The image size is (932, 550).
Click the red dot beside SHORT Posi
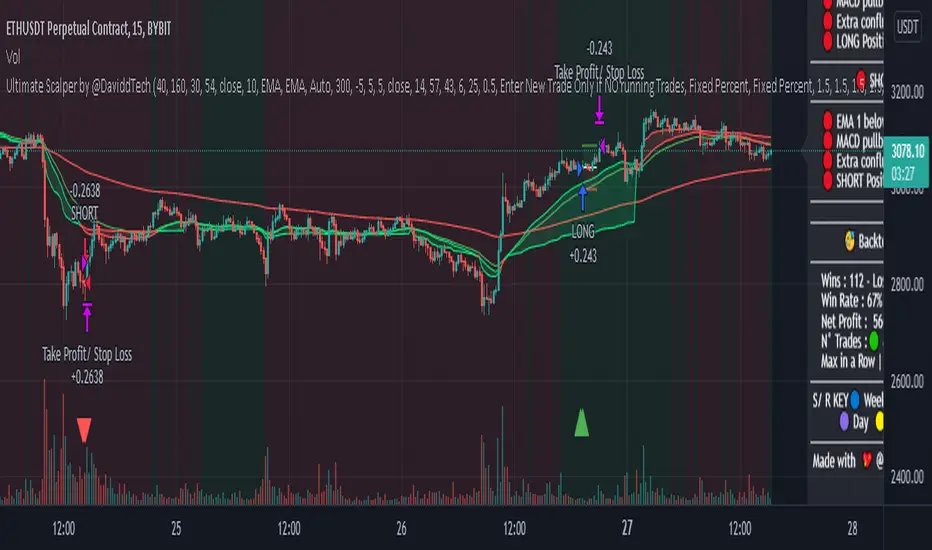[x=827, y=180]
